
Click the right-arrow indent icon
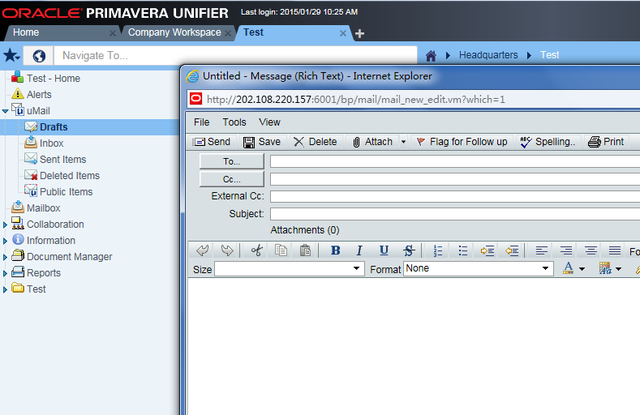487,251
